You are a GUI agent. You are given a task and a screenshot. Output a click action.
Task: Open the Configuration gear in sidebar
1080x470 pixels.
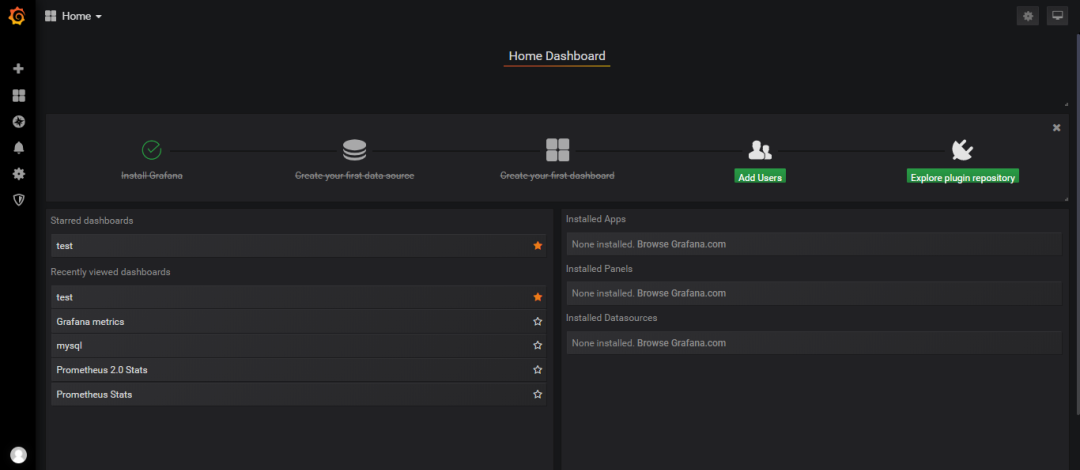19,174
